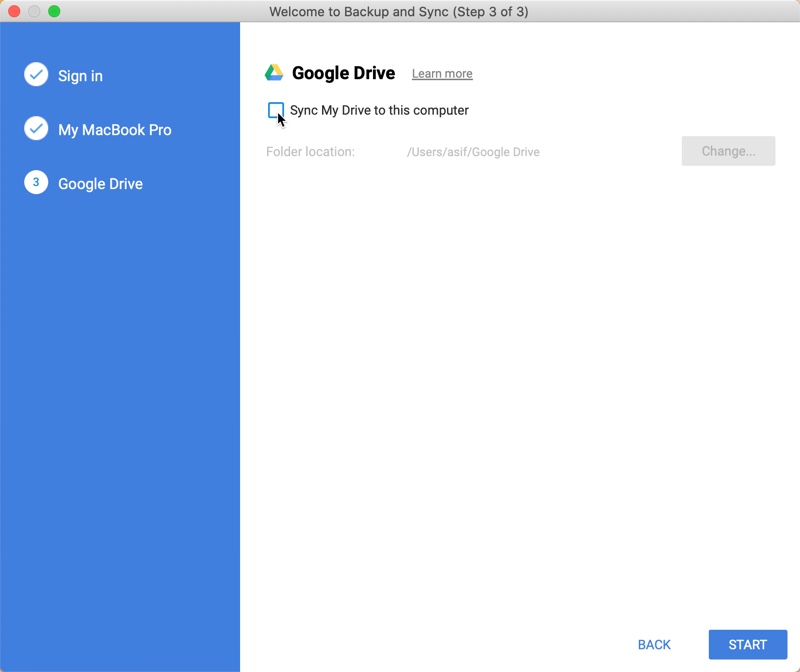Go BACK to the previous step
Viewport: 800px width, 672px height.
(654, 644)
